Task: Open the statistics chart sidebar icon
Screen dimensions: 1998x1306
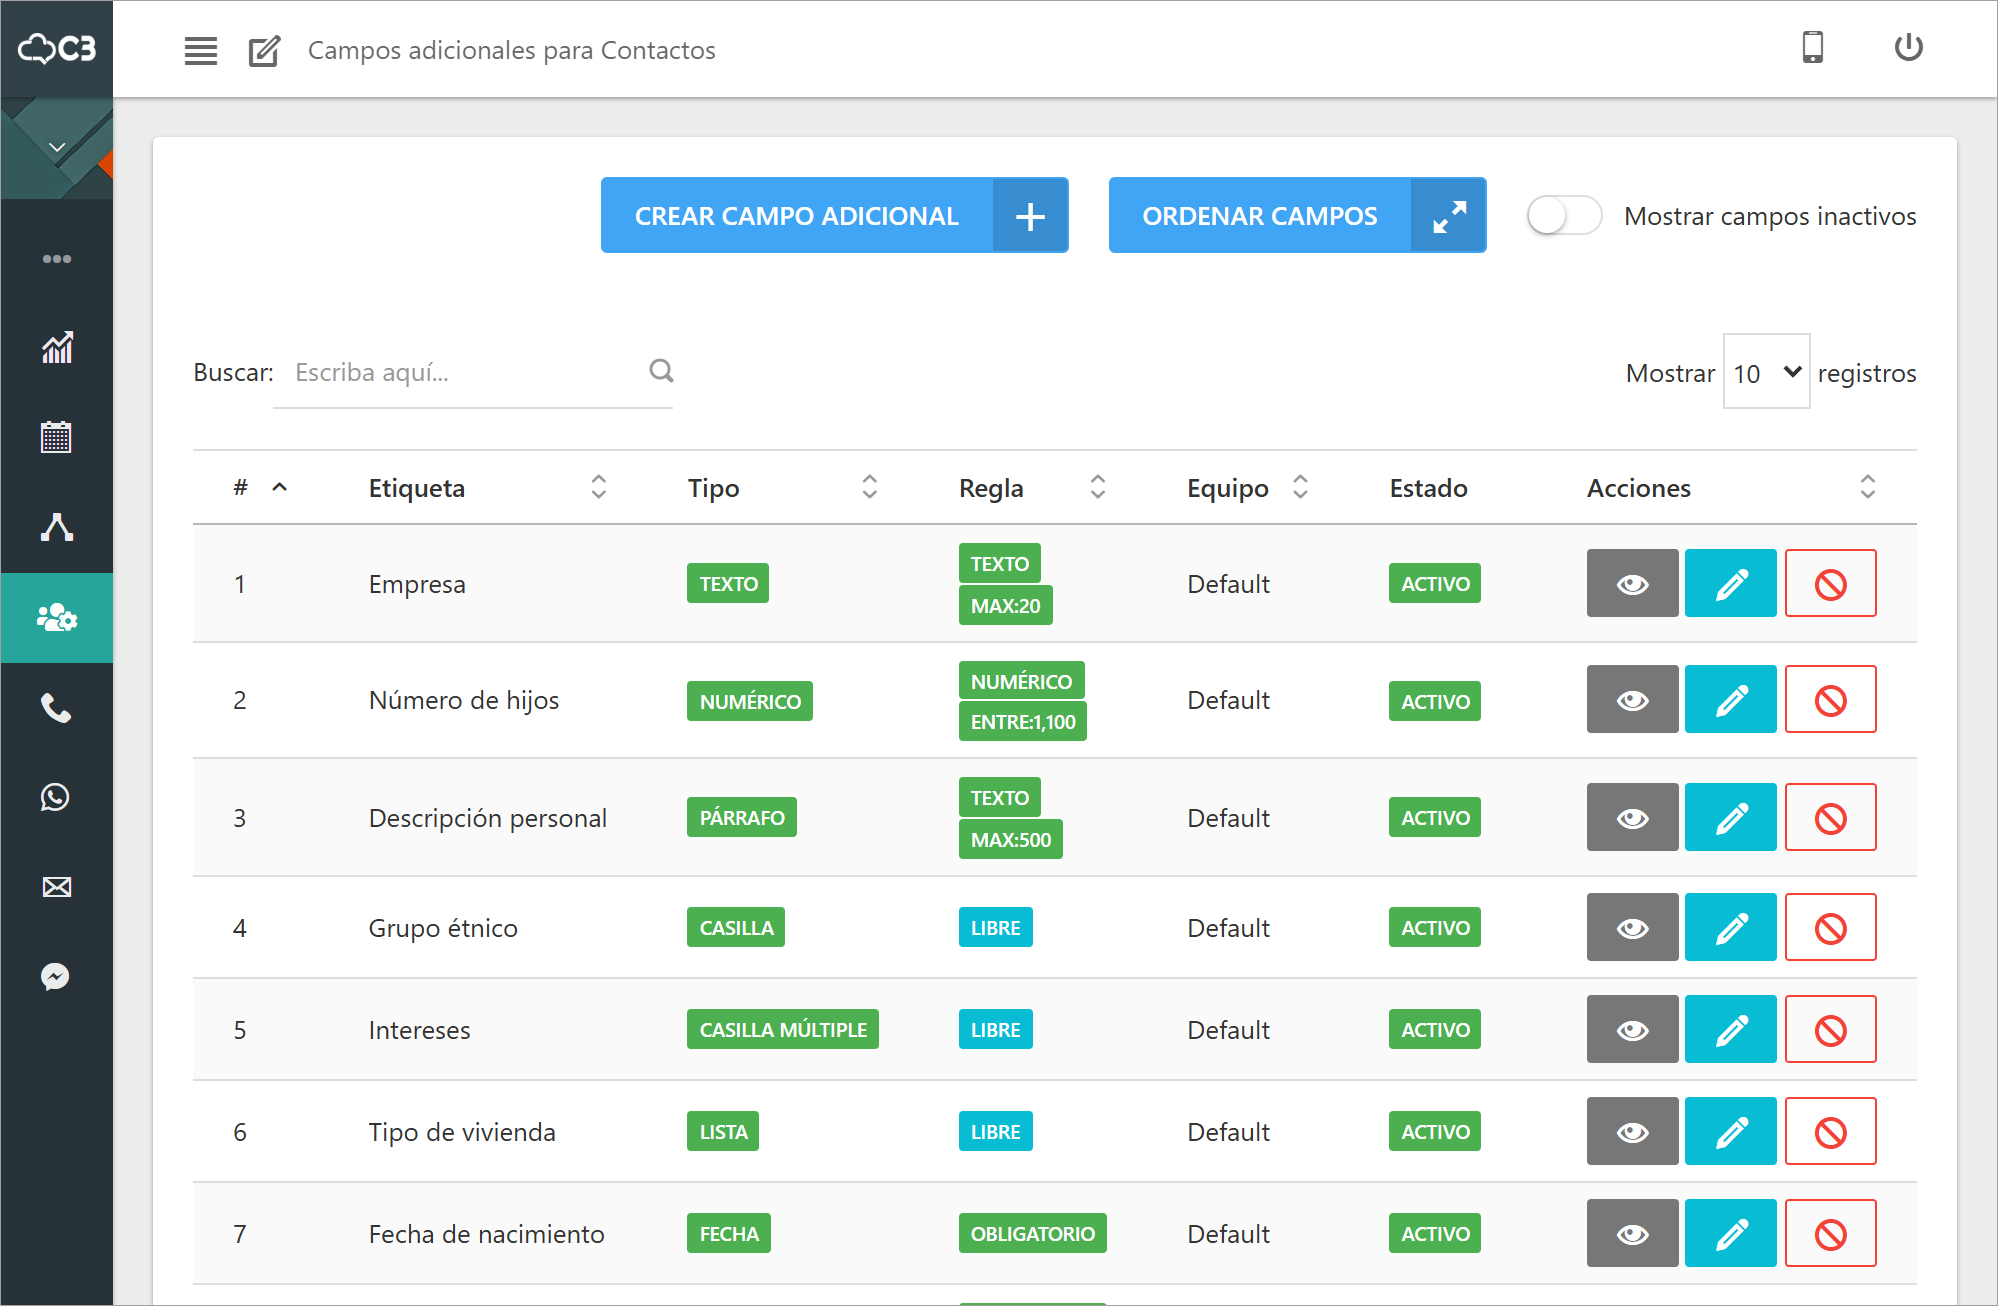Action: coord(57,348)
